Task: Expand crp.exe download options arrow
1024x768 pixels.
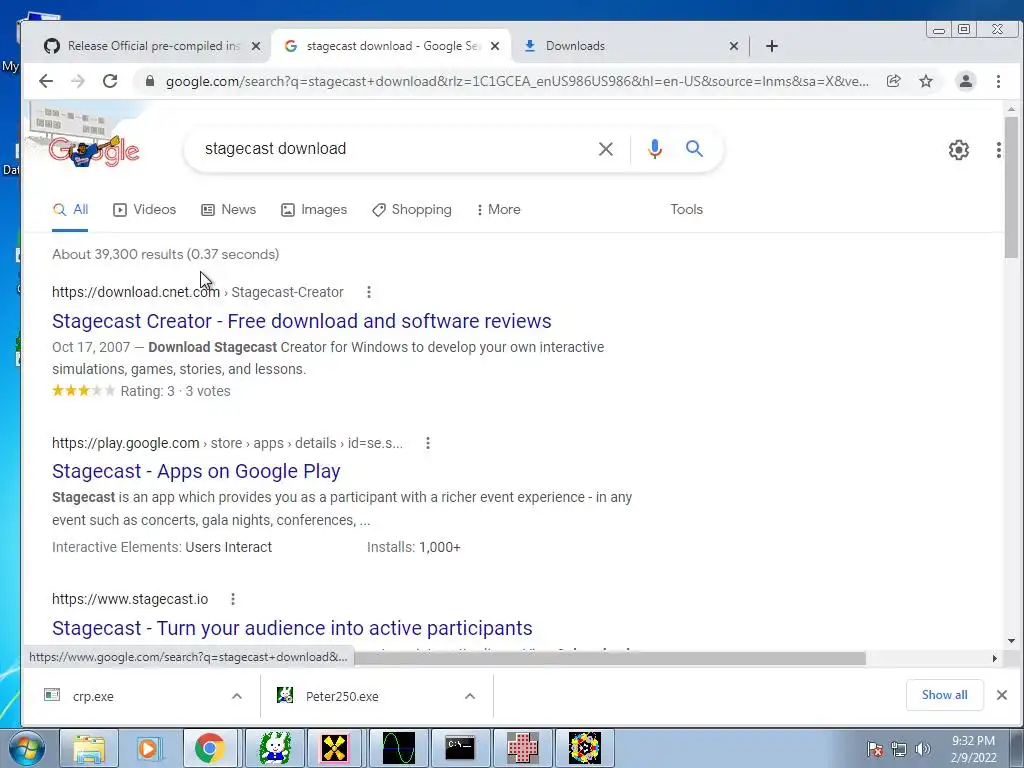Action: coord(237,696)
